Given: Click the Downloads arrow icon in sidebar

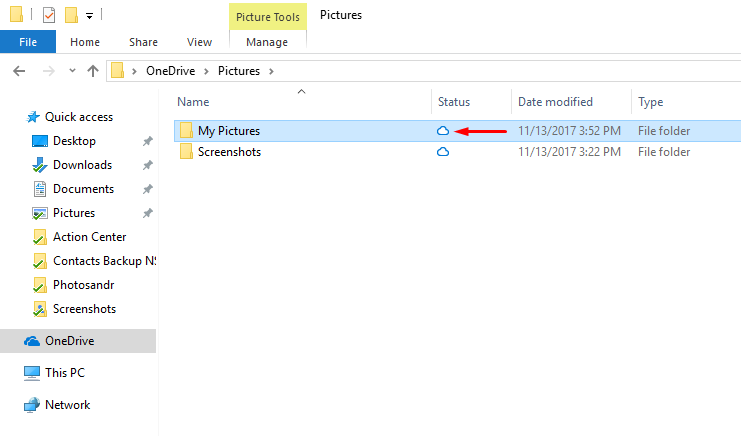Looking at the screenshot, I should 40,165.
